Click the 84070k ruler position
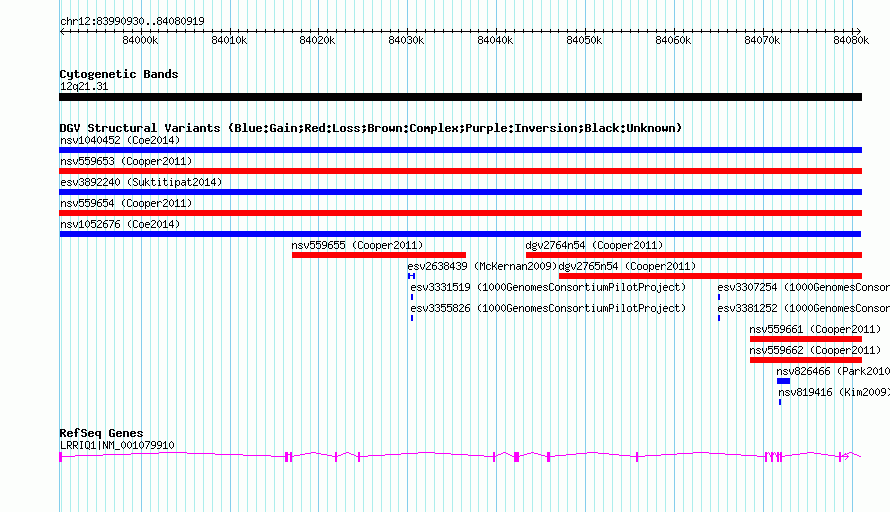 click(762, 40)
